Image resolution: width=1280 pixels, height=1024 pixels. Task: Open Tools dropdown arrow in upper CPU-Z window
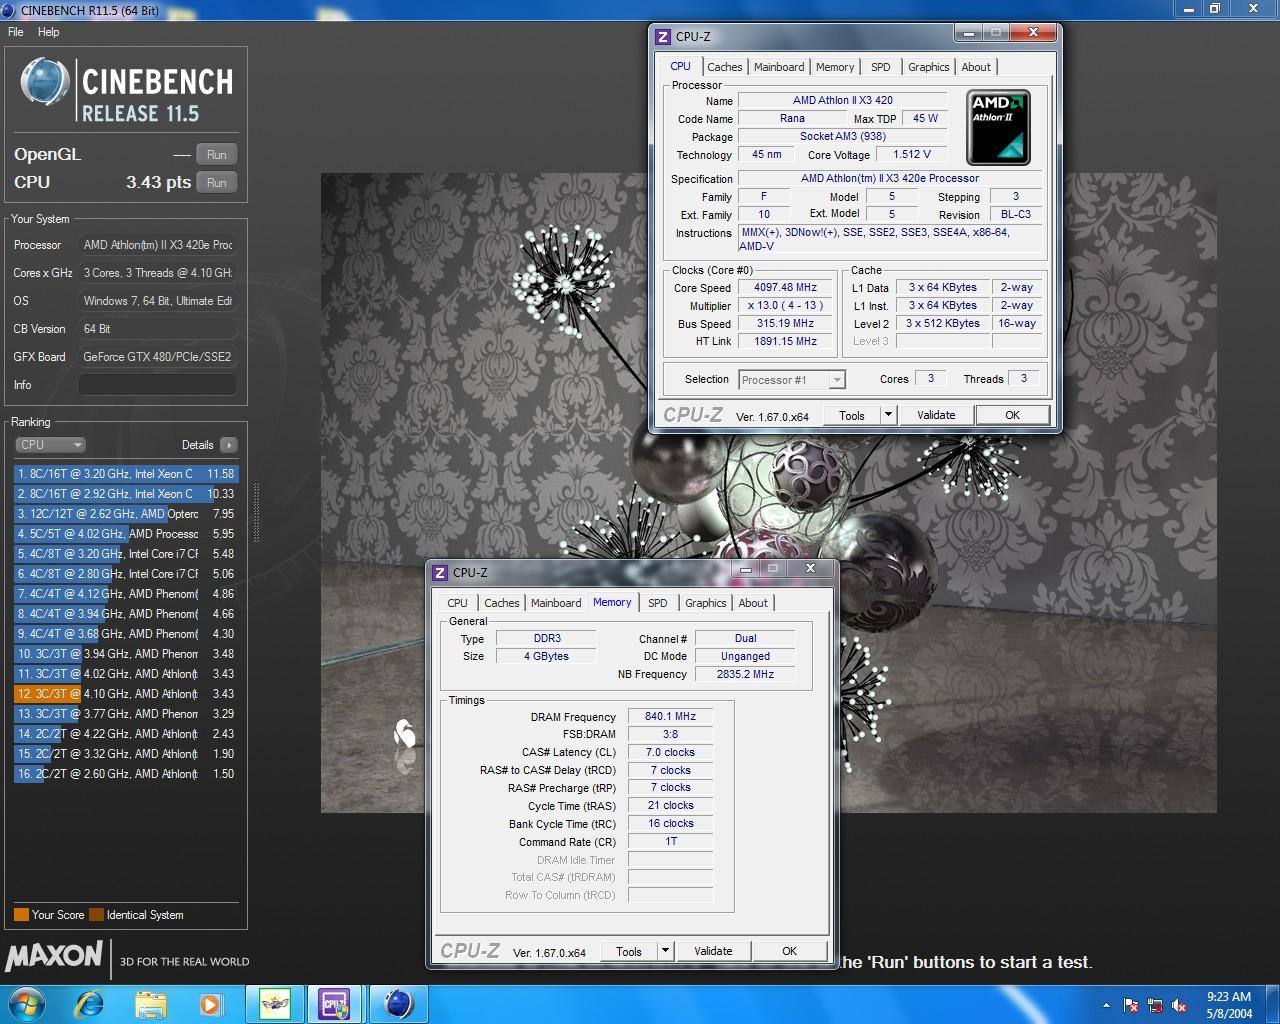pyautogui.click(x=888, y=415)
